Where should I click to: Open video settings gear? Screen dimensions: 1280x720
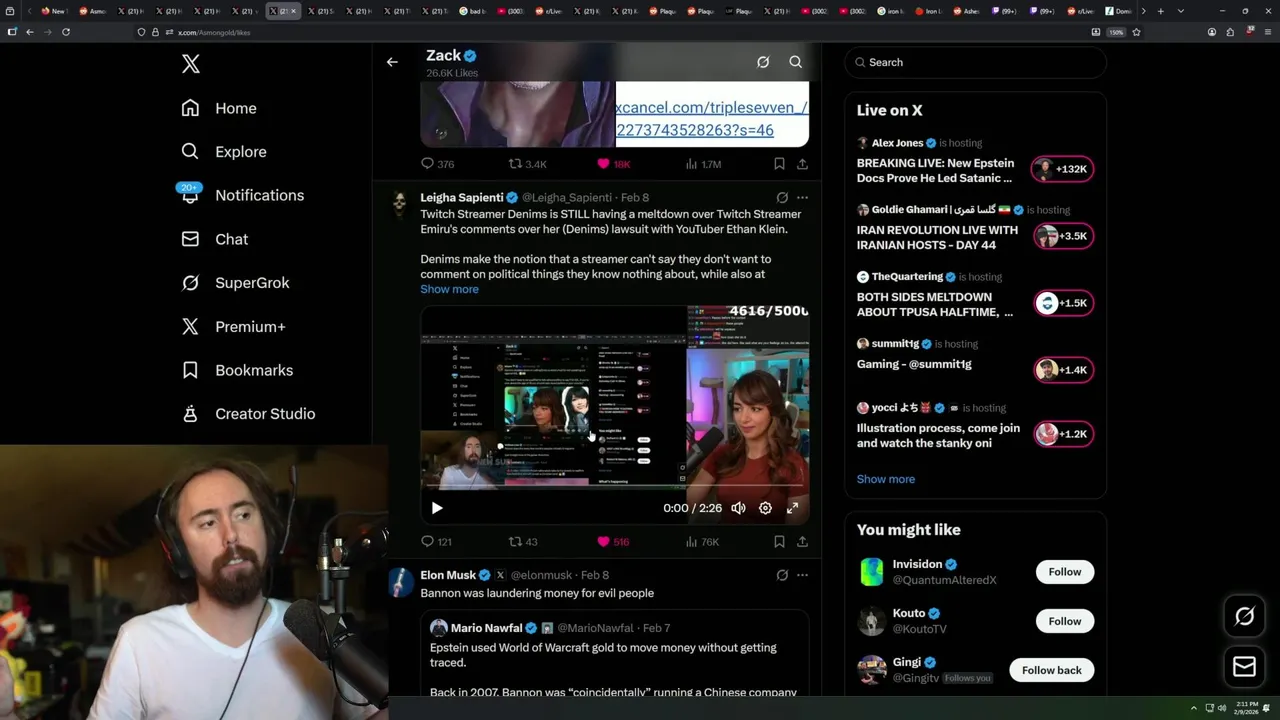tap(765, 508)
